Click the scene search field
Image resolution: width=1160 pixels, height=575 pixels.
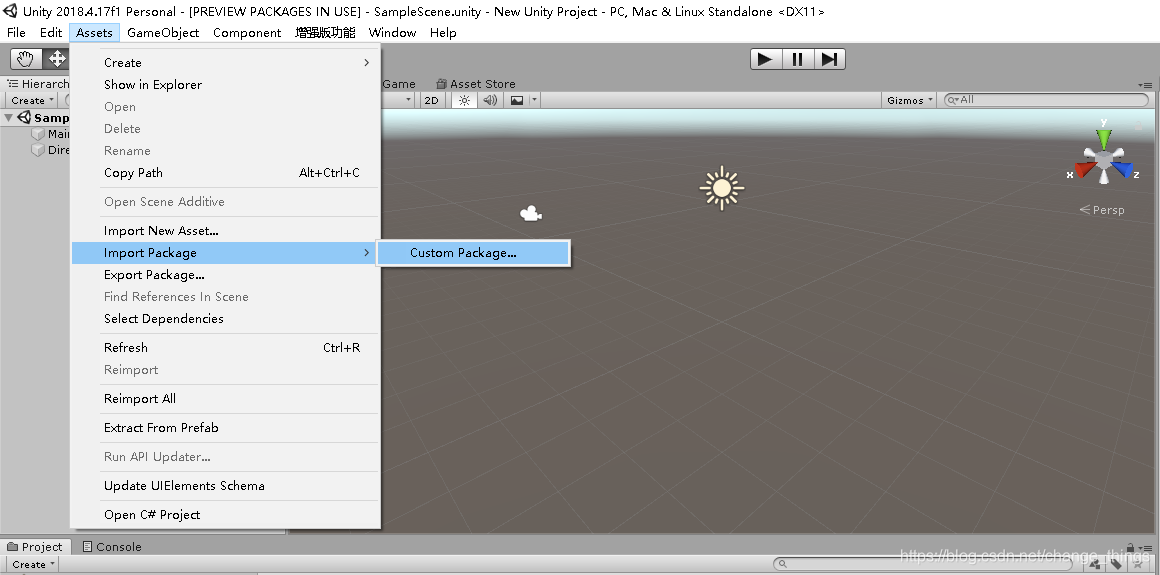1047,100
